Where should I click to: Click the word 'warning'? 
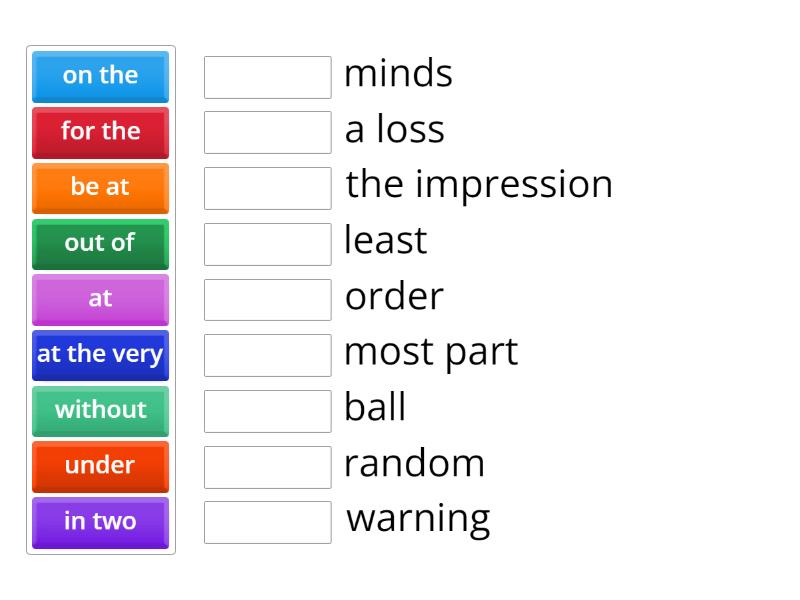[x=417, y=517]
